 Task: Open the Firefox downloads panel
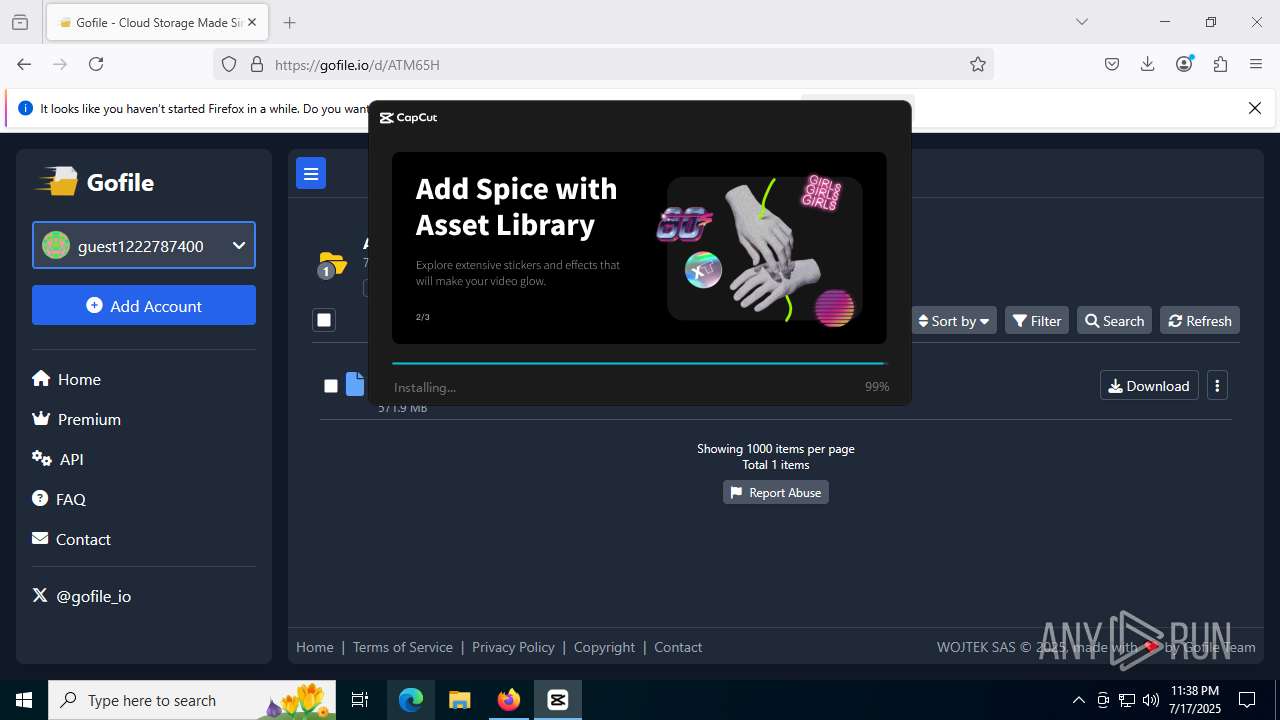[1148, 64]
